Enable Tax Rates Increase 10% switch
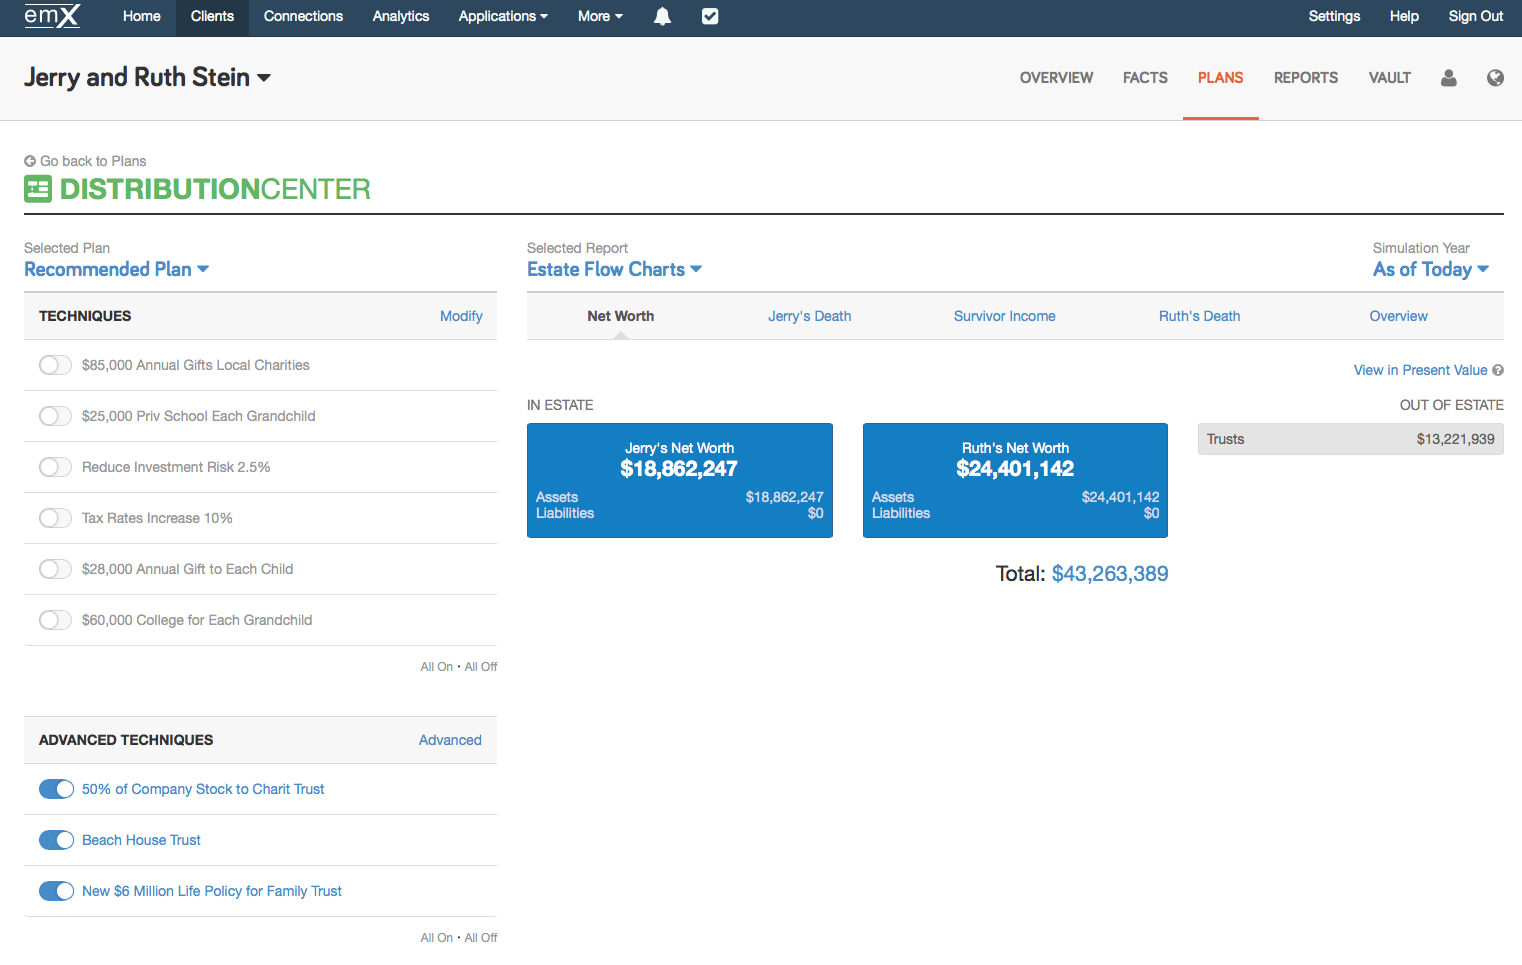 pos(55,518)
